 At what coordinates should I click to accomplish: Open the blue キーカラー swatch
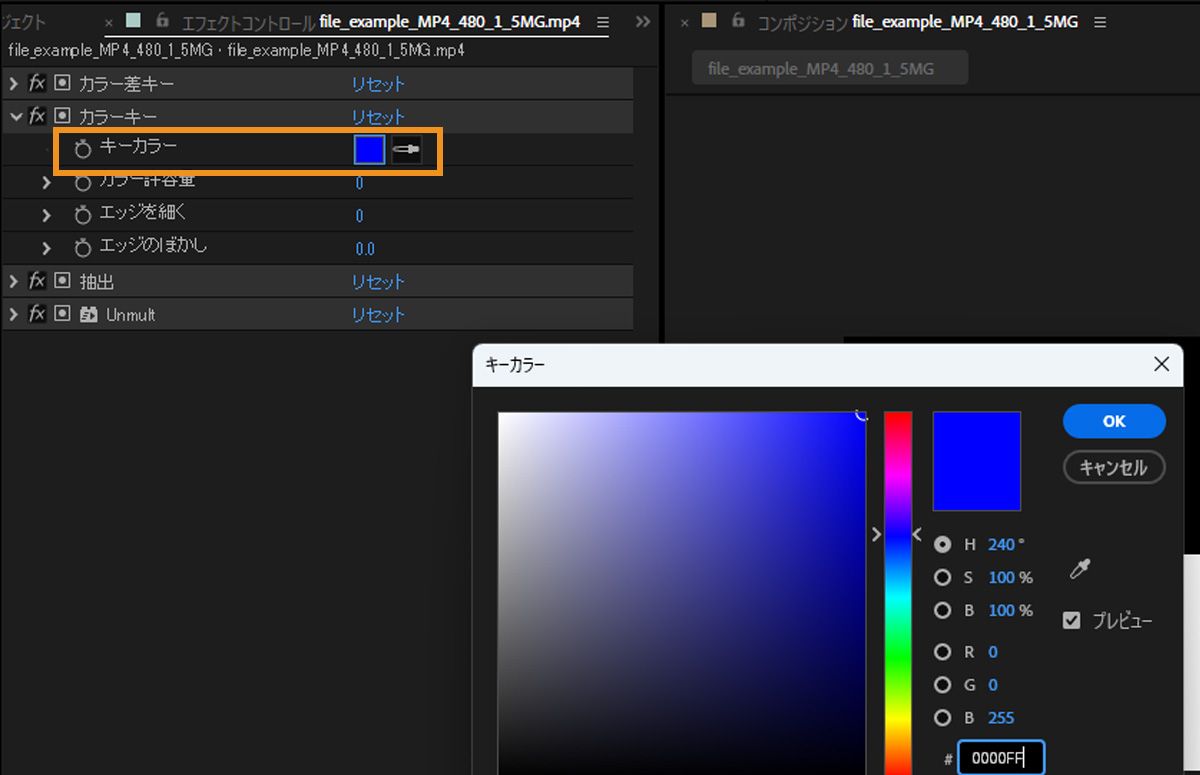coord(369,150)
